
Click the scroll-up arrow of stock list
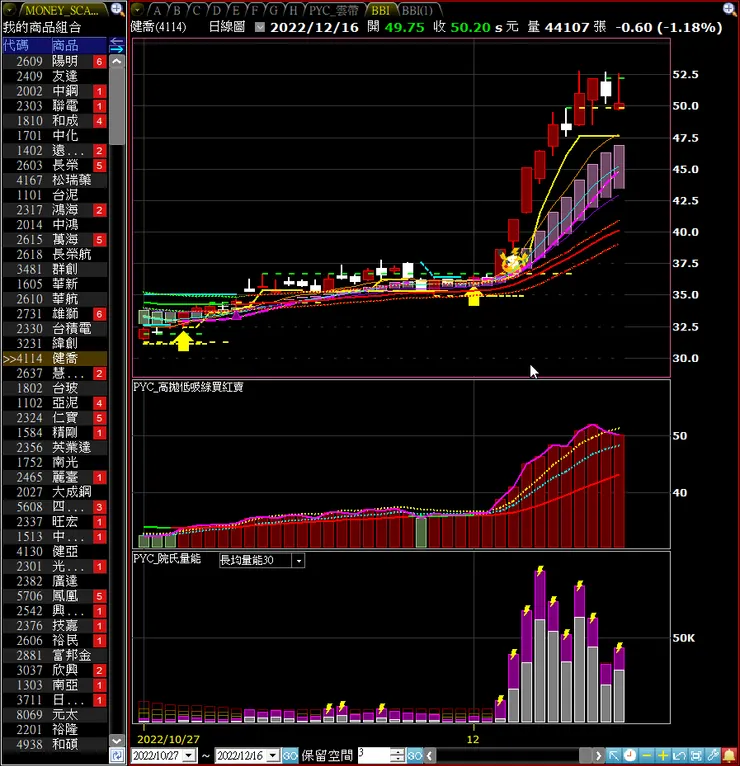pyautogui.click(x=117, y=62)
